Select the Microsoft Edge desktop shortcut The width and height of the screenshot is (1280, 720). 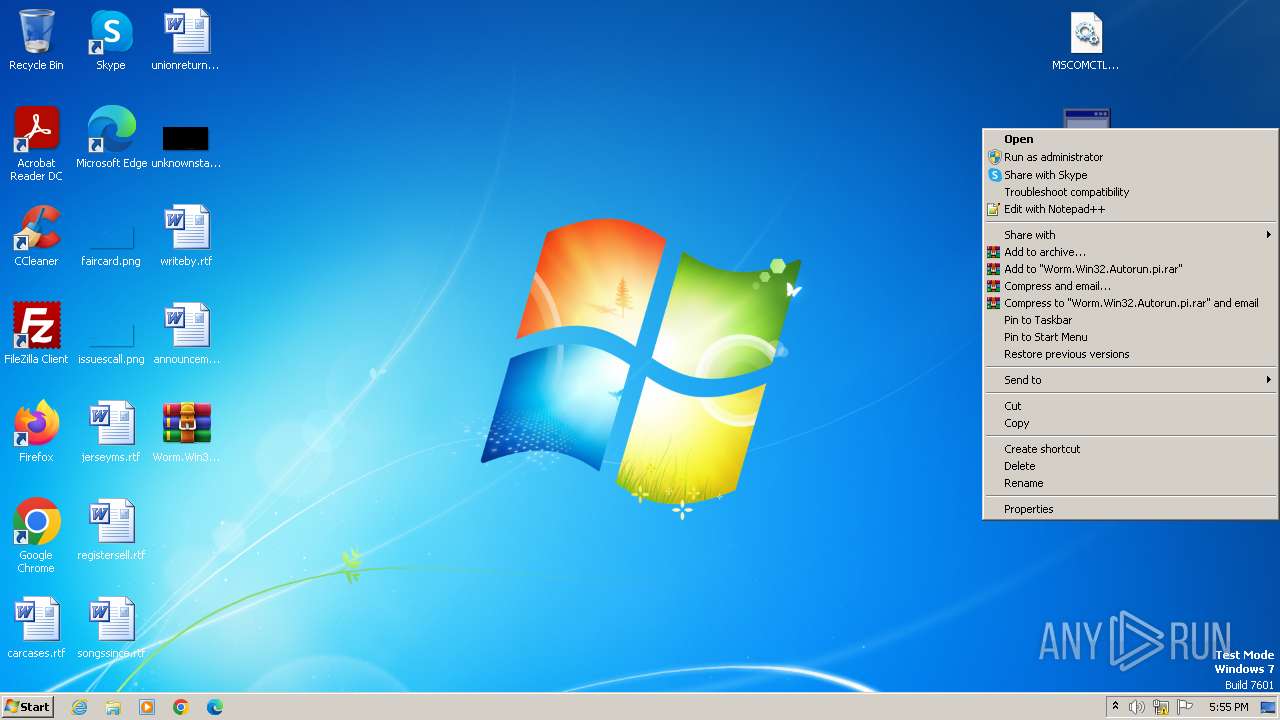(x=111, y=138)
